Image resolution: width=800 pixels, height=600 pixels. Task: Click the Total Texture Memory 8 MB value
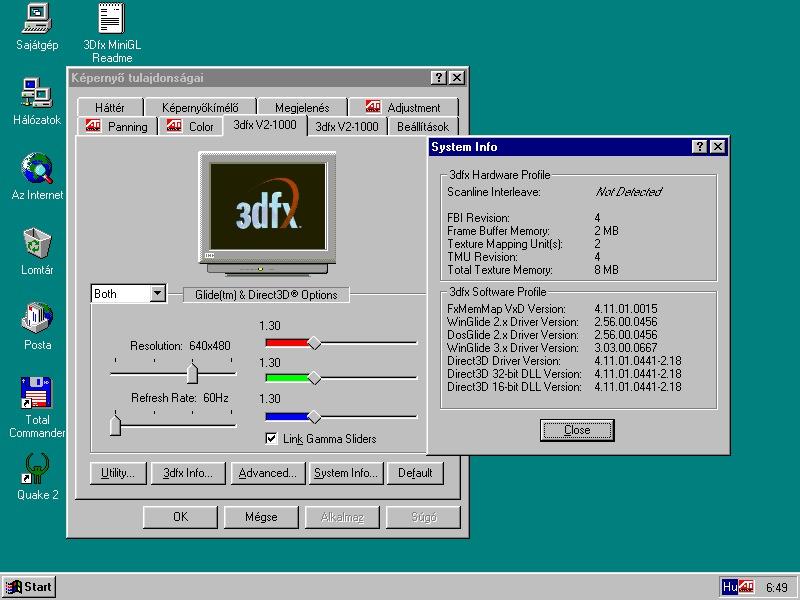pos(606,269)
